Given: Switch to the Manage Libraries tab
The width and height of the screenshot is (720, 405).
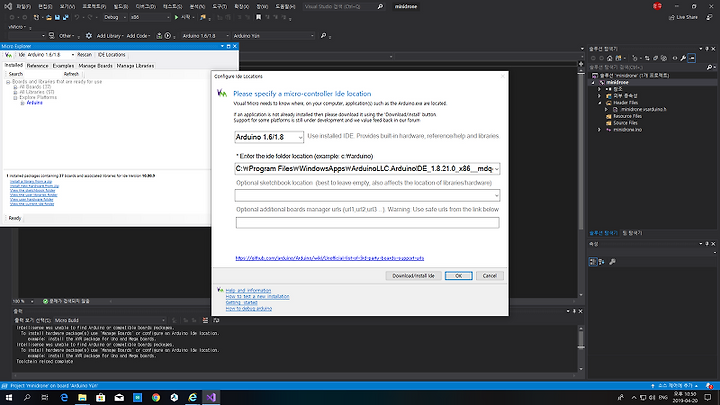Looking at the screenshot, I should (135, 66).
